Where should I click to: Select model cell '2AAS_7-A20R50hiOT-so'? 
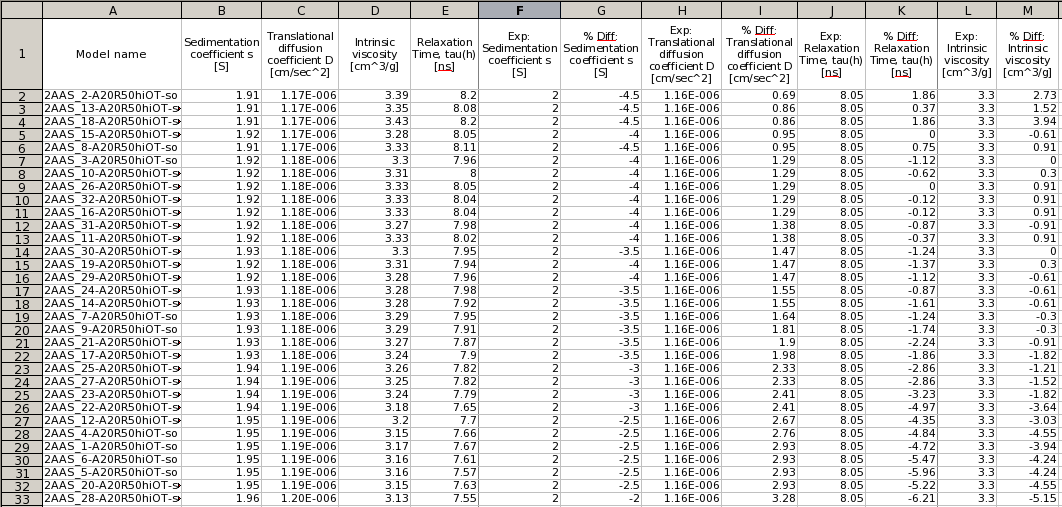coord(112,317)
